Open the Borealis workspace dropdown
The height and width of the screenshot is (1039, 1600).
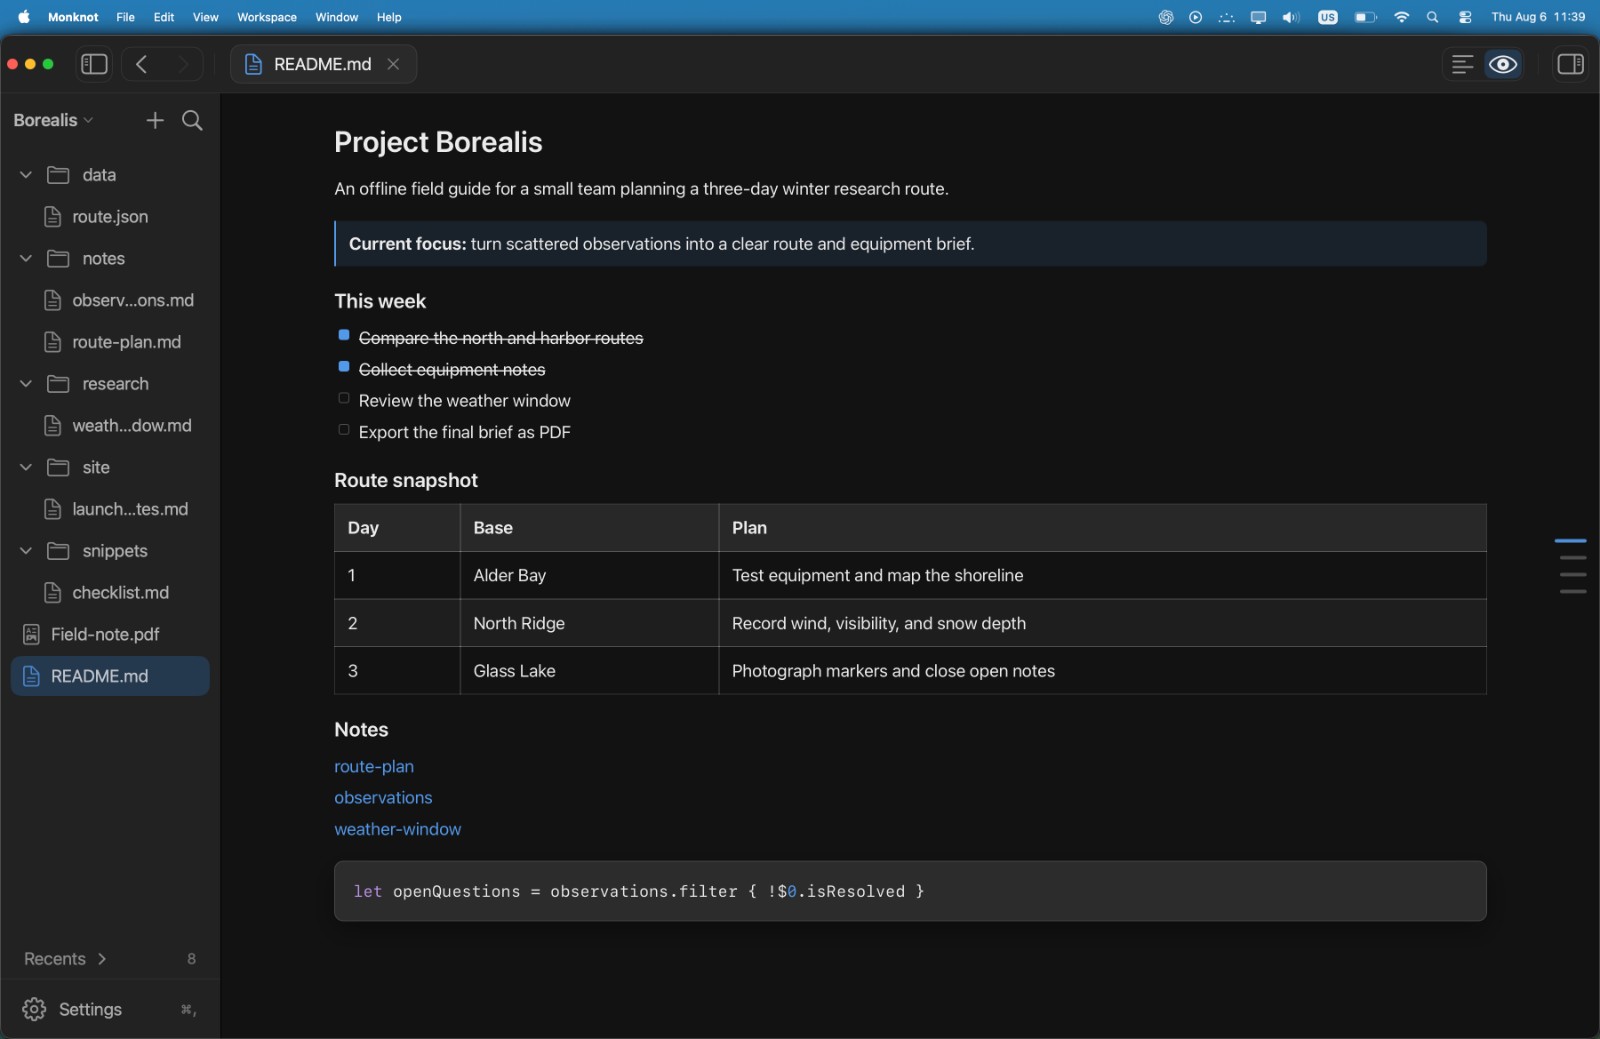(53, 120)
